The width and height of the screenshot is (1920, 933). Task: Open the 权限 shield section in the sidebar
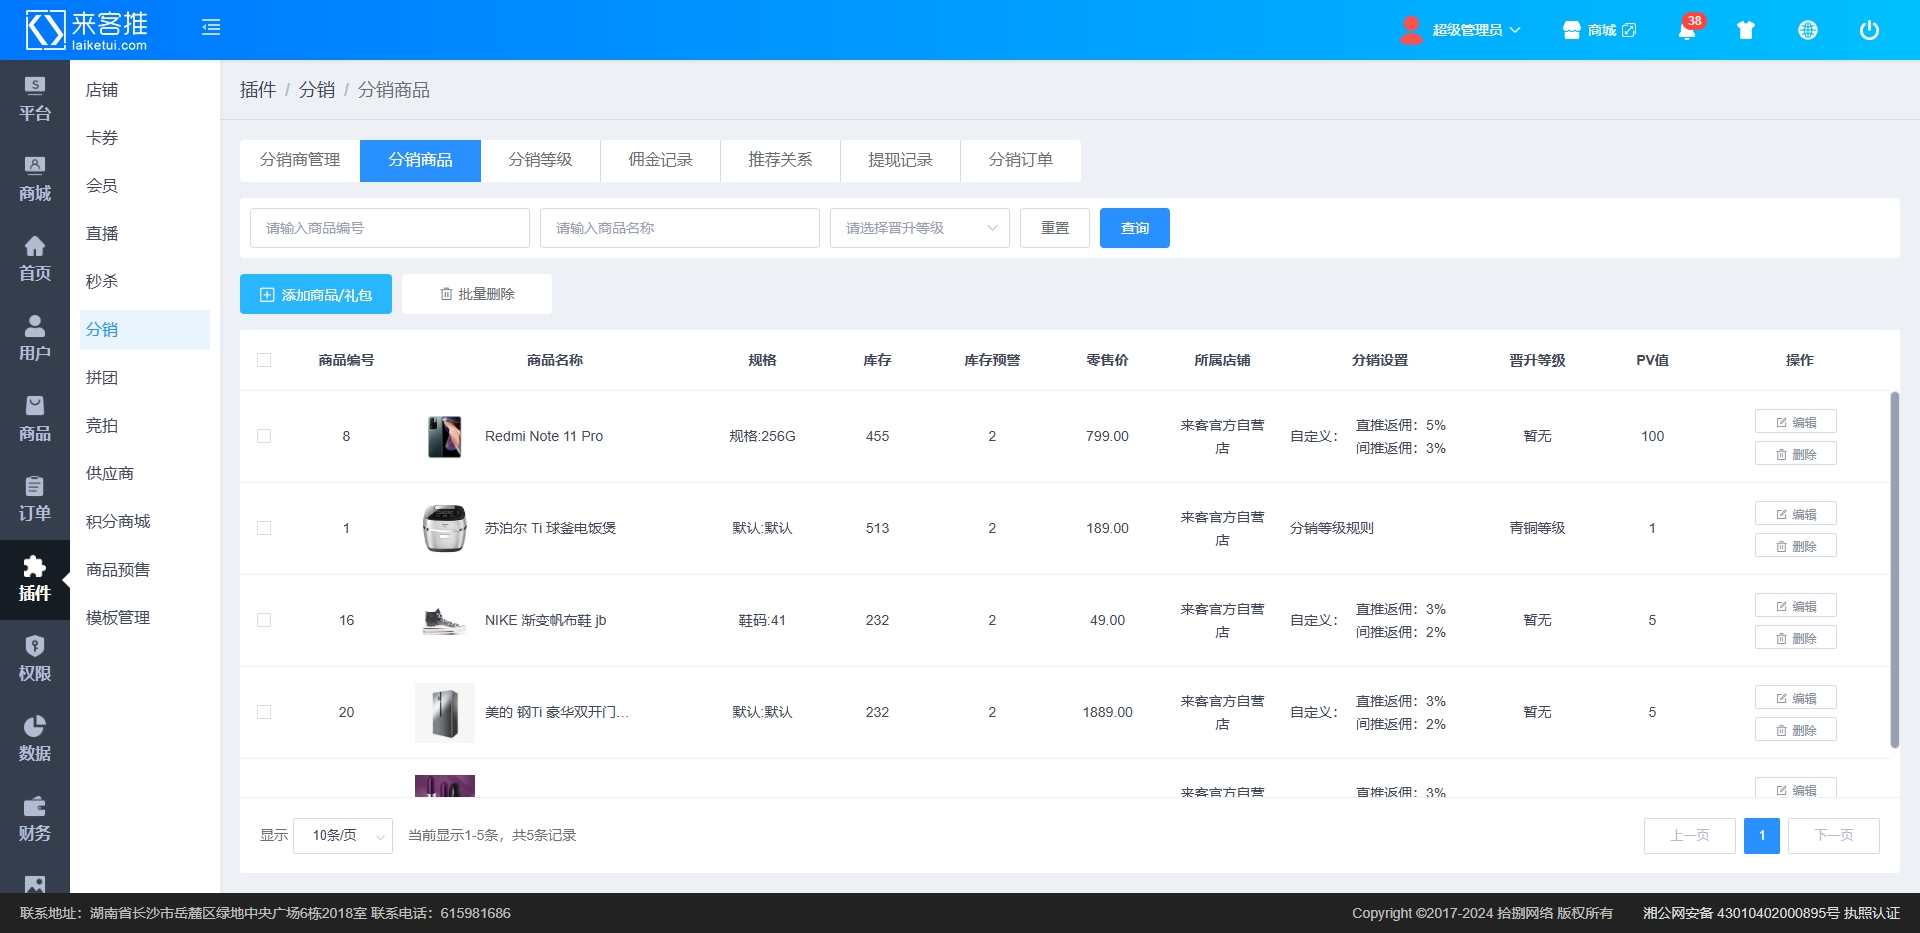pyautogui.click(x=35, y=659)
